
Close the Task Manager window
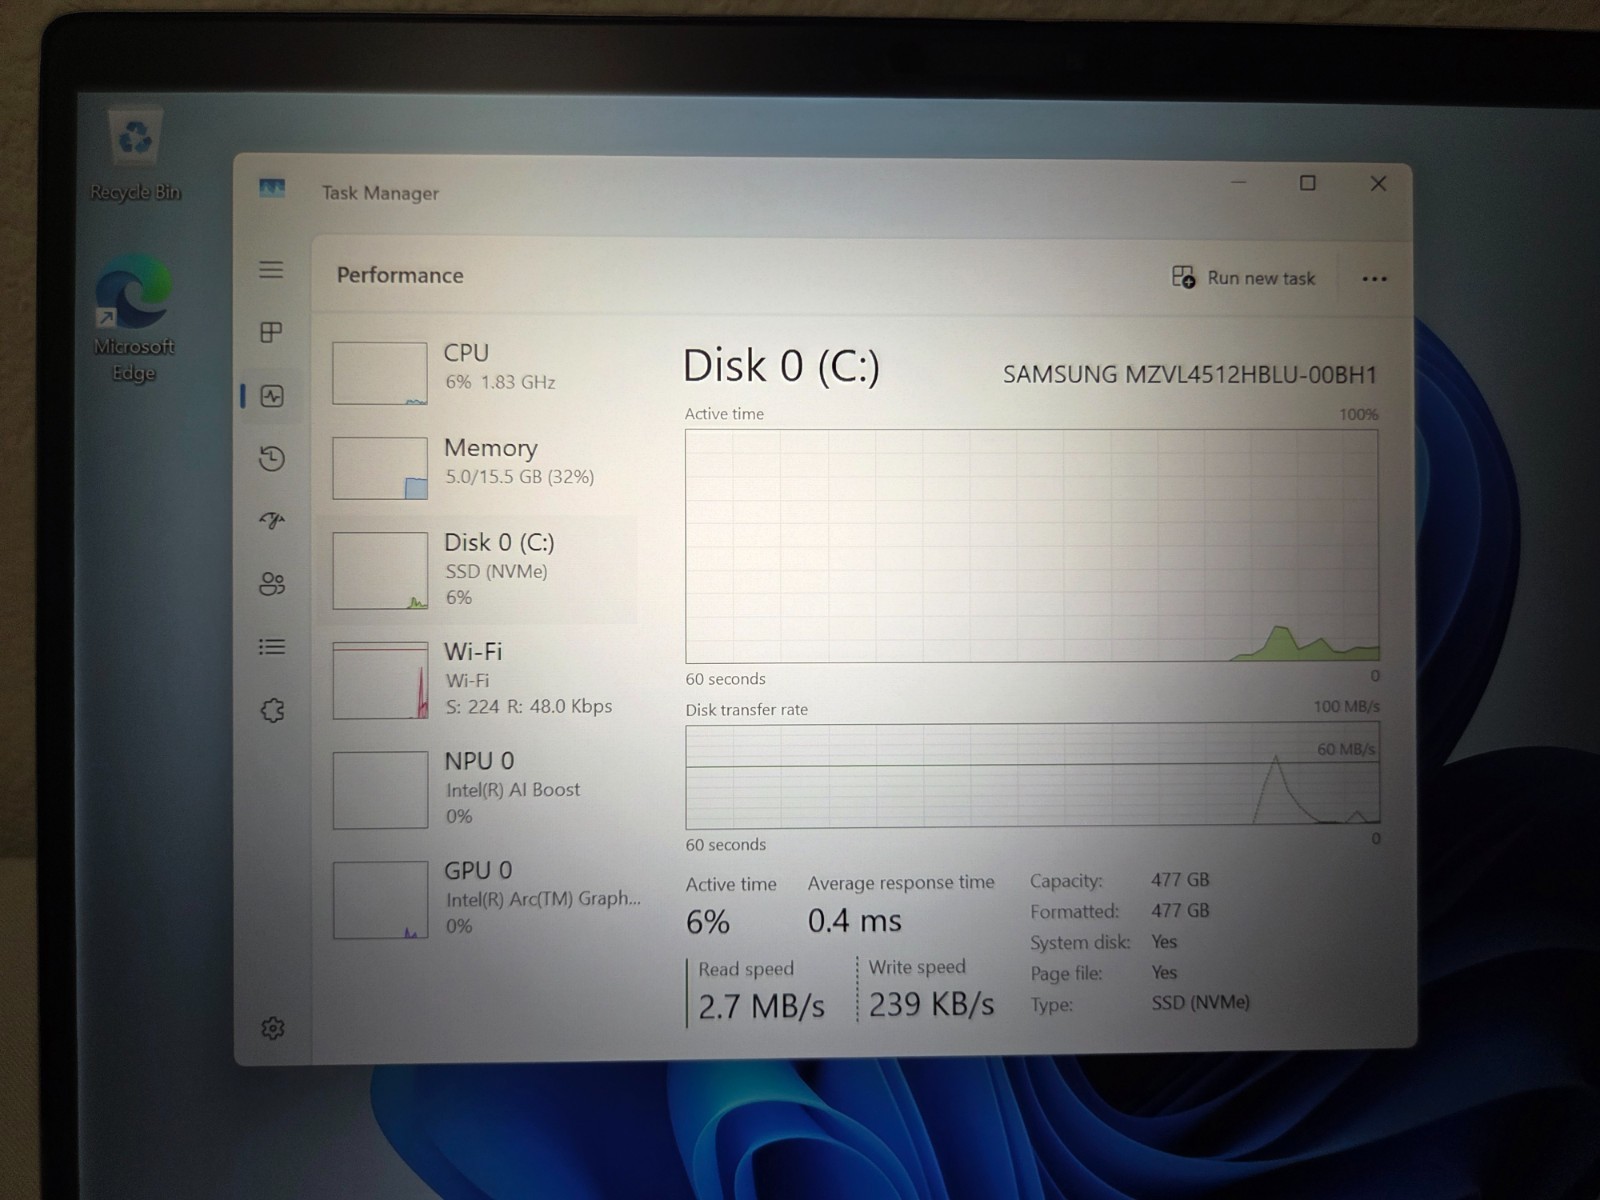(x=1378, y=183)
